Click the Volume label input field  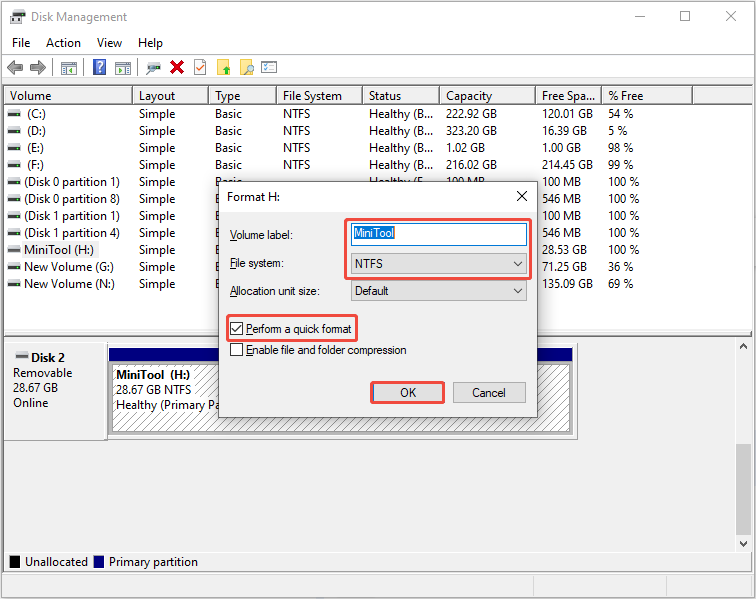[438, 234]
